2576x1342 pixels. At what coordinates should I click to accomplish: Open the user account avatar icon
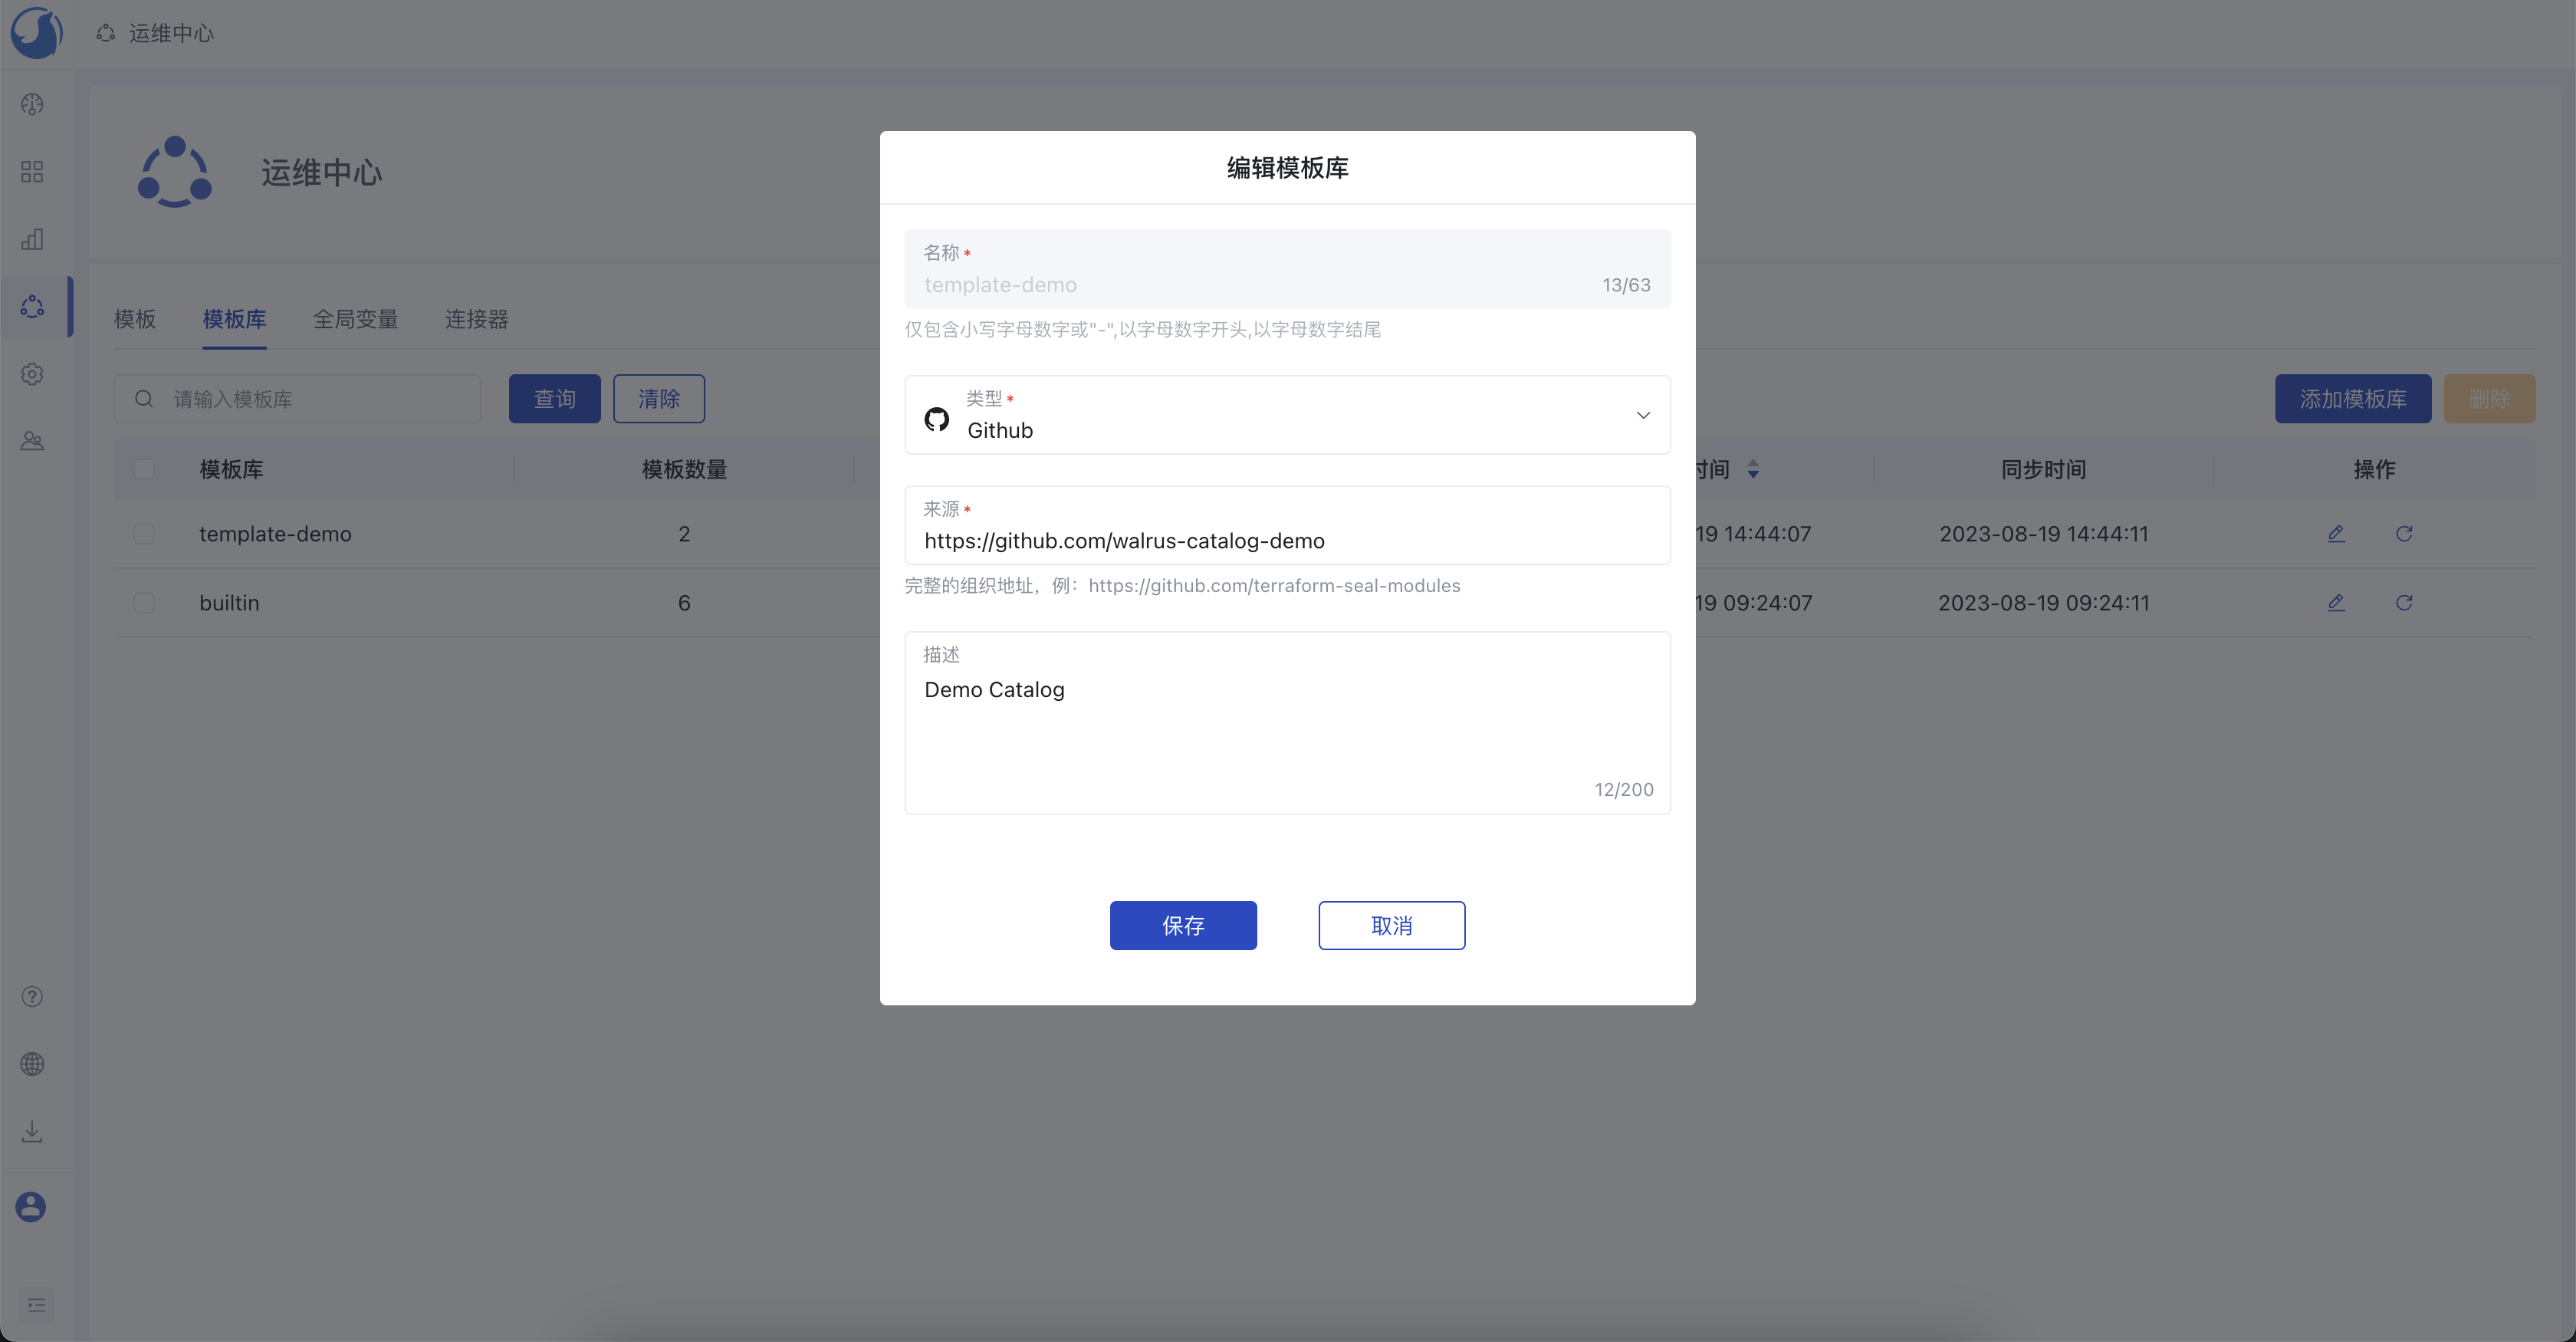click(31, 1207)
